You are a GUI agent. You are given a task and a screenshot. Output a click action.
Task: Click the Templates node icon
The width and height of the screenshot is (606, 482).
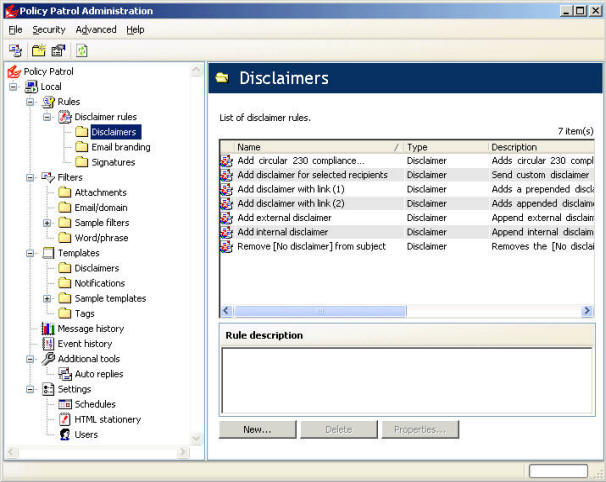pyautogui.click(x=48, y=253)
